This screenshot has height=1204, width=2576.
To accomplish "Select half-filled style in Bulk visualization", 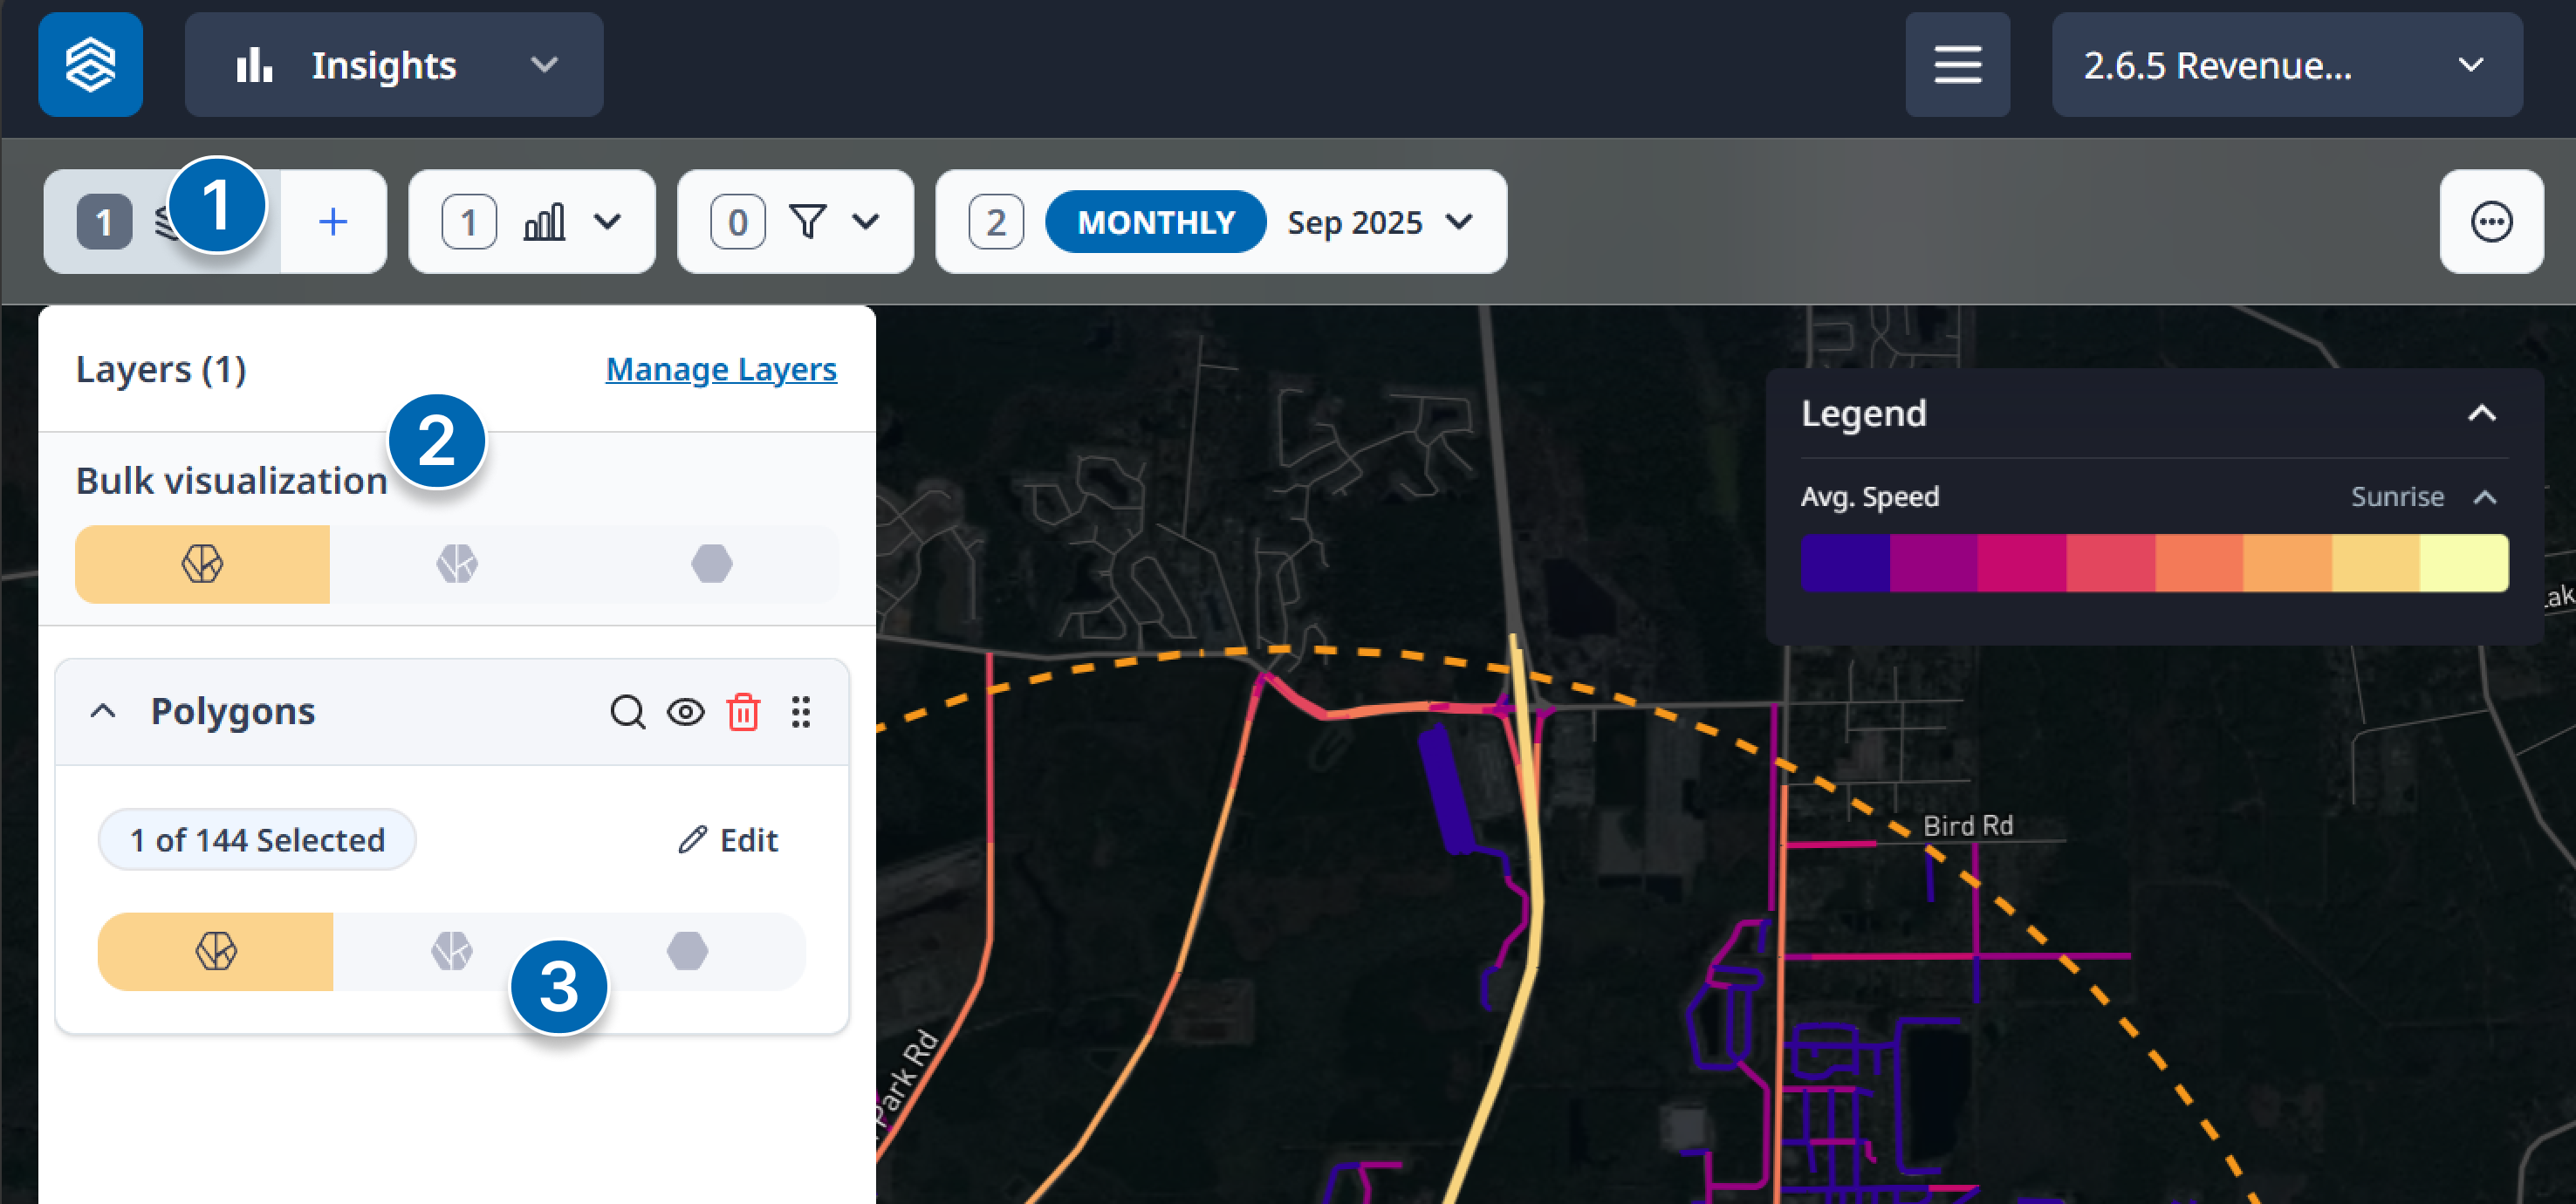I will pos(457,564).
